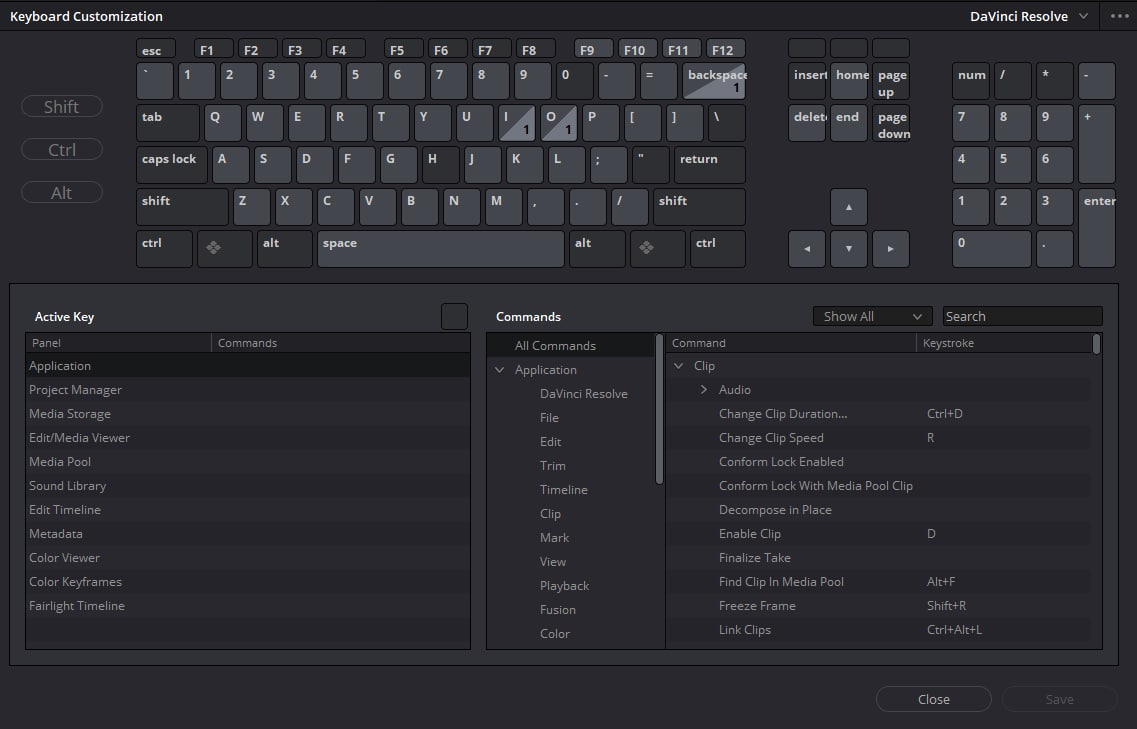The width and height of the screenshot is (1137, 729).
Task: Click the left Windows logo key
Action: tap(225, 249)
